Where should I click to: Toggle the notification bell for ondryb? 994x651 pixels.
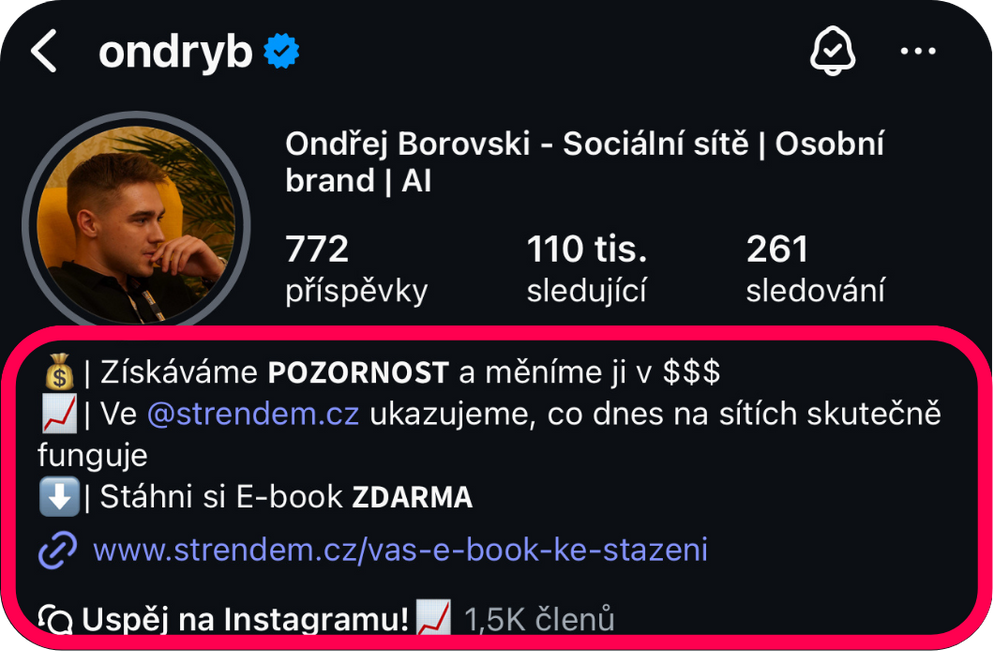point(832,51)
